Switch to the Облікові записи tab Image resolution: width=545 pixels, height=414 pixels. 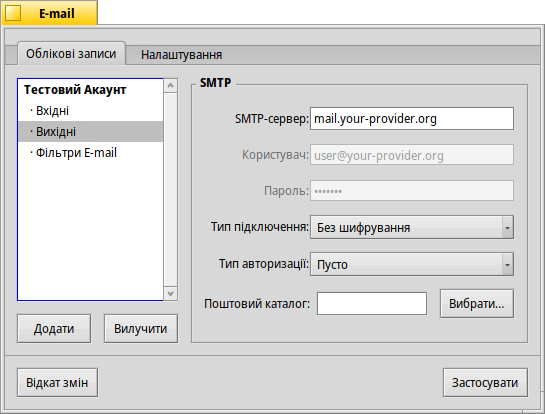point(71,54)
